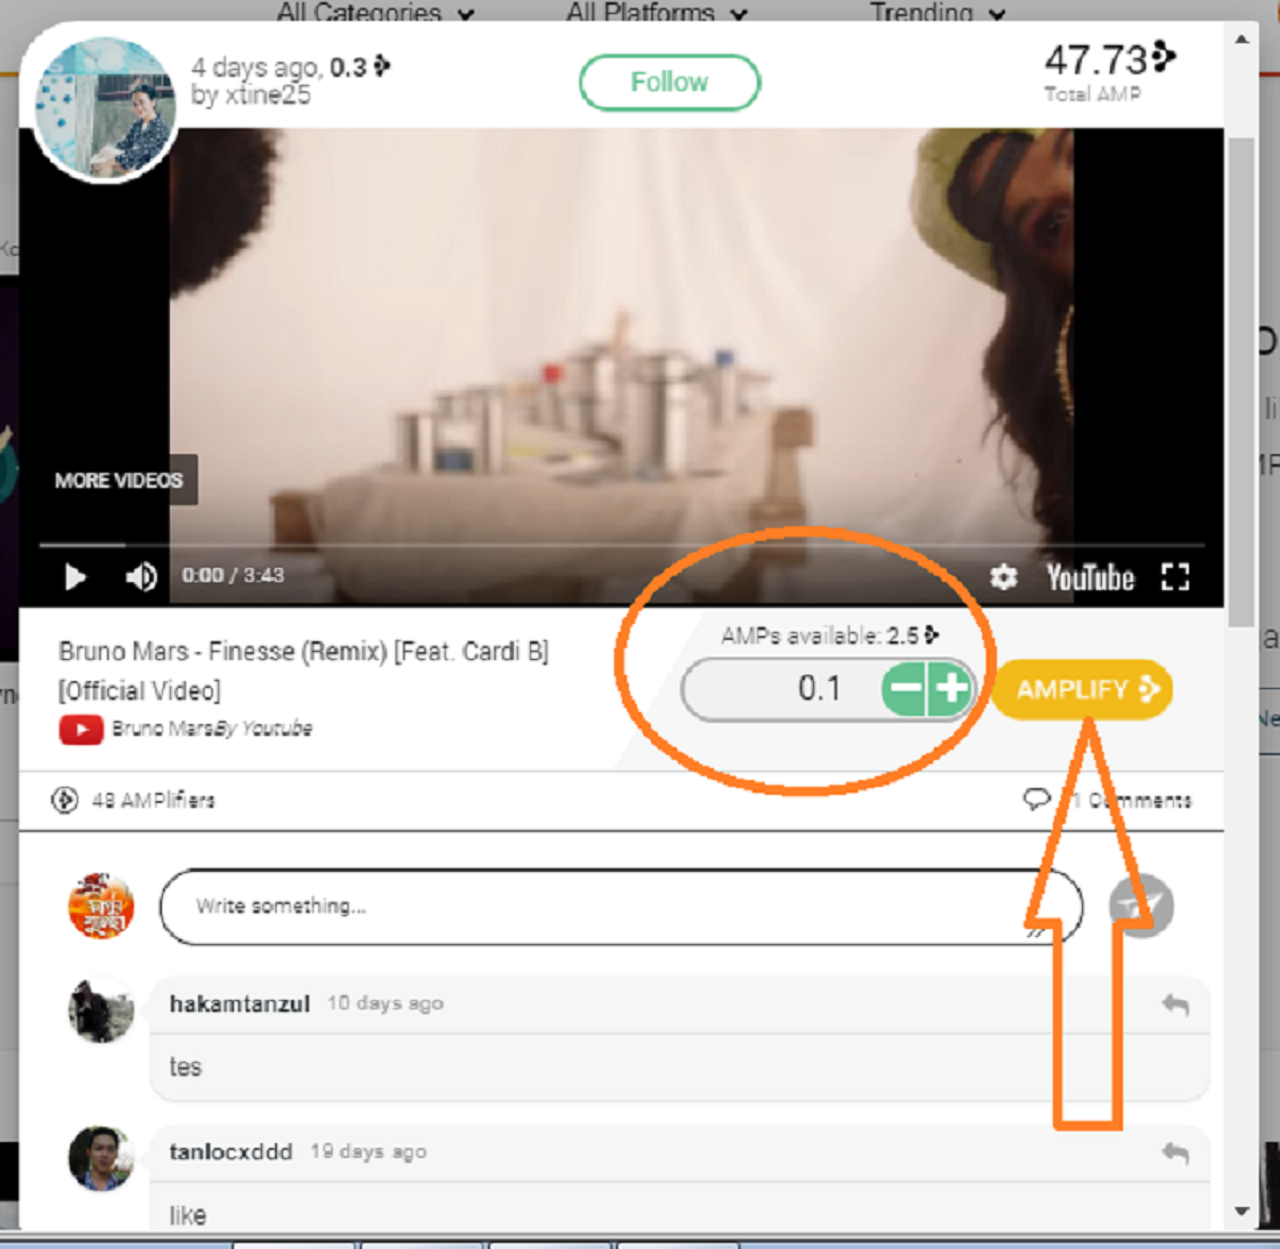Open video on YouTube logo
Viewport: 1280px width, 1249px height.
coord(1090,578)
